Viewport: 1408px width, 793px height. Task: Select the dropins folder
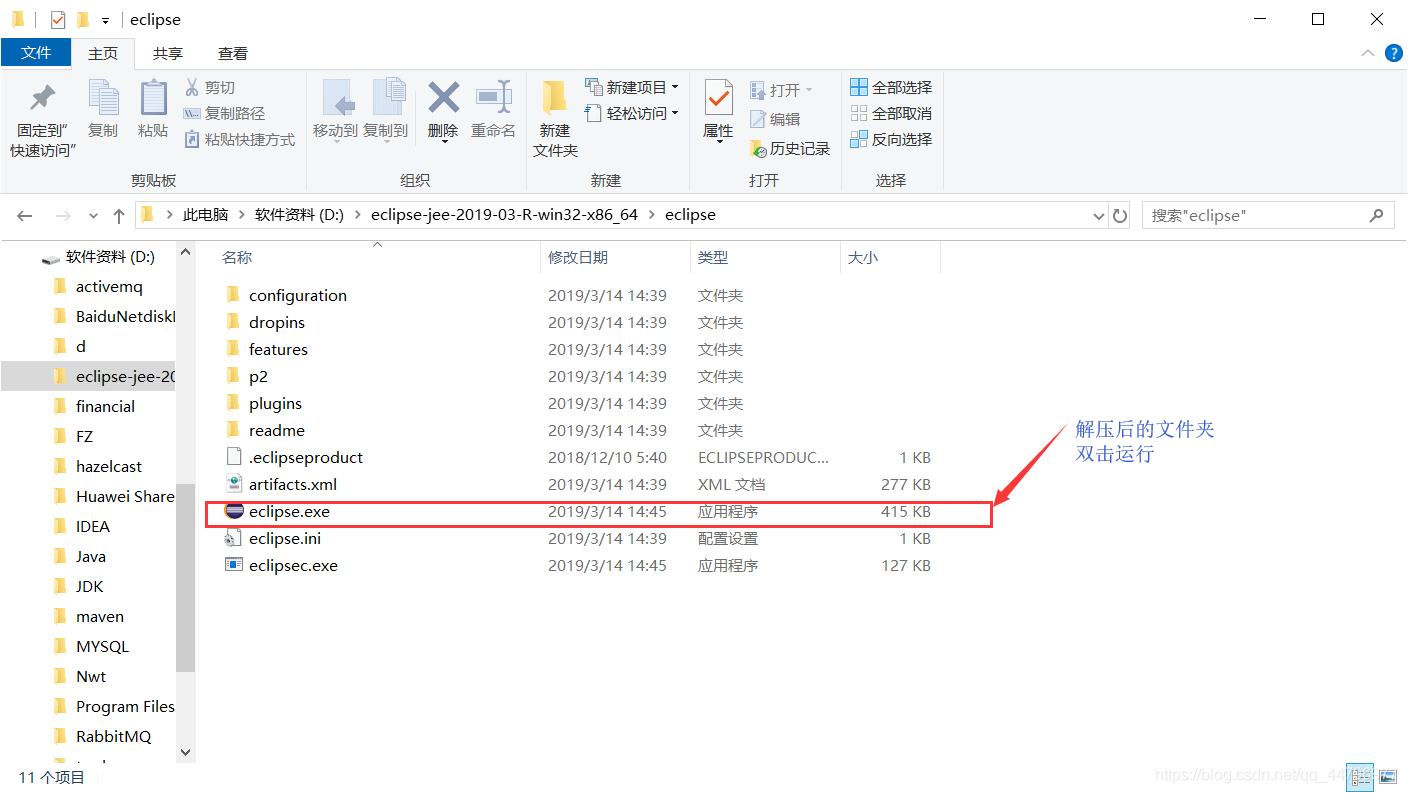click(277, 322)
